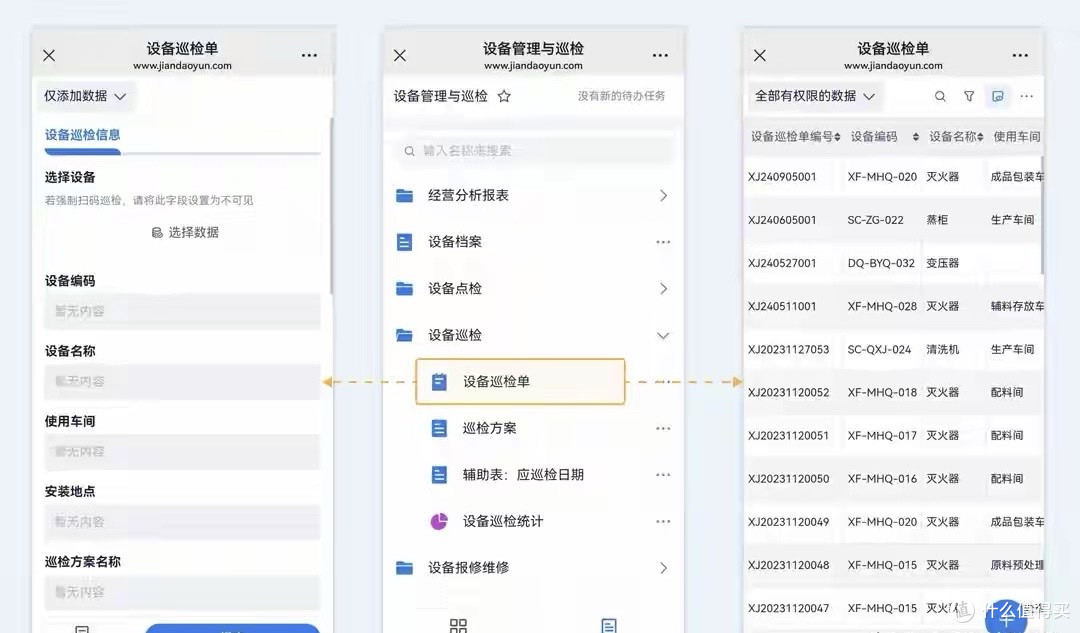Open more options for 辅助表：应巡检日期
Image resolution: width=1080 pixels, height=633 pixels.
pos(663,475)
